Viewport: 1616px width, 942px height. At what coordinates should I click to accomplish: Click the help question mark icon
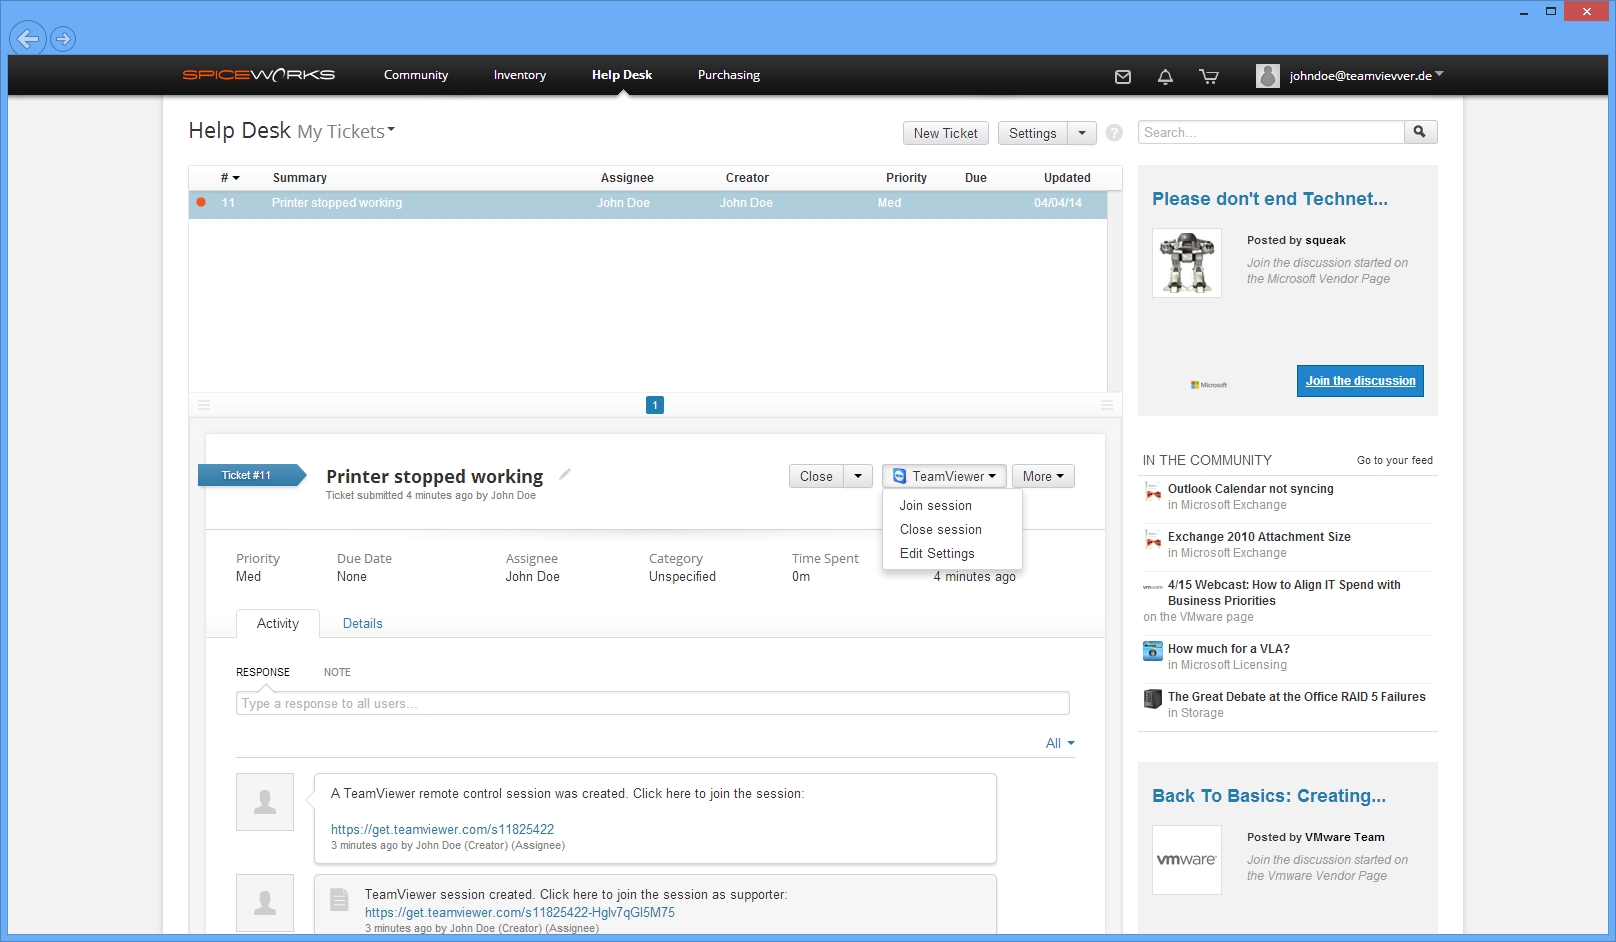click(x=1115, y=133)
